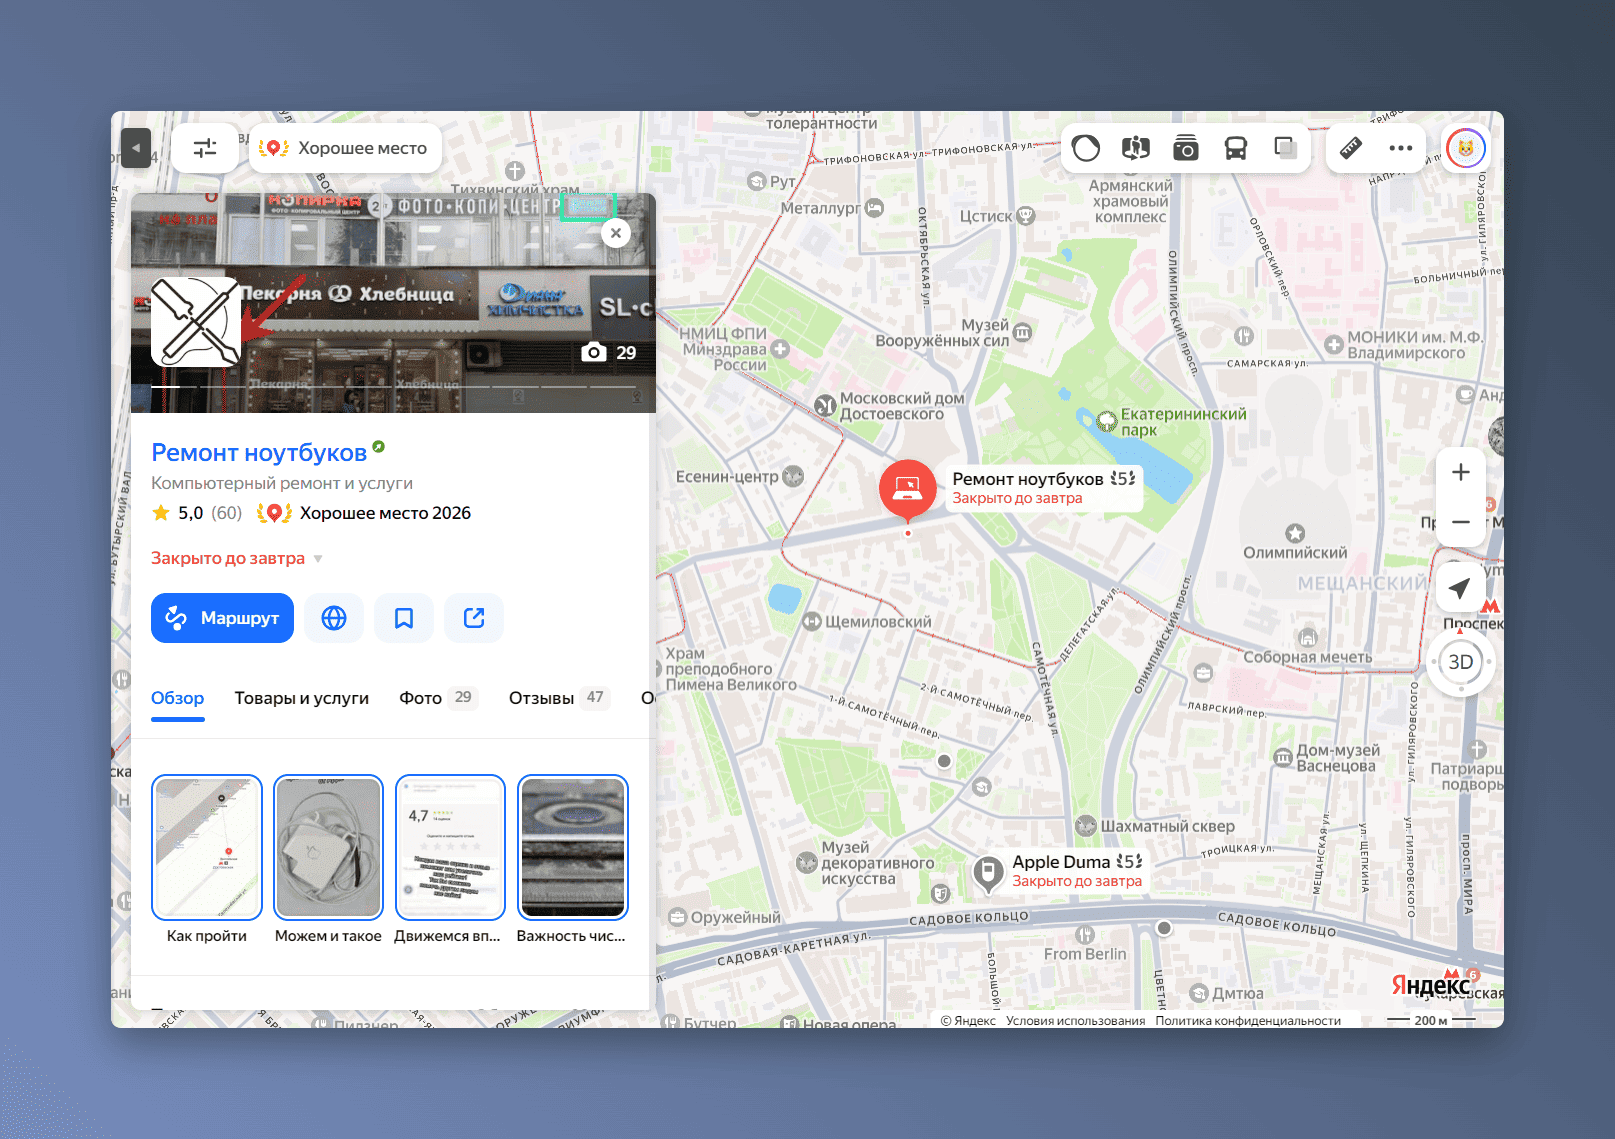Select the 'Соборная мечеть' map marker

coord(1308,638)
